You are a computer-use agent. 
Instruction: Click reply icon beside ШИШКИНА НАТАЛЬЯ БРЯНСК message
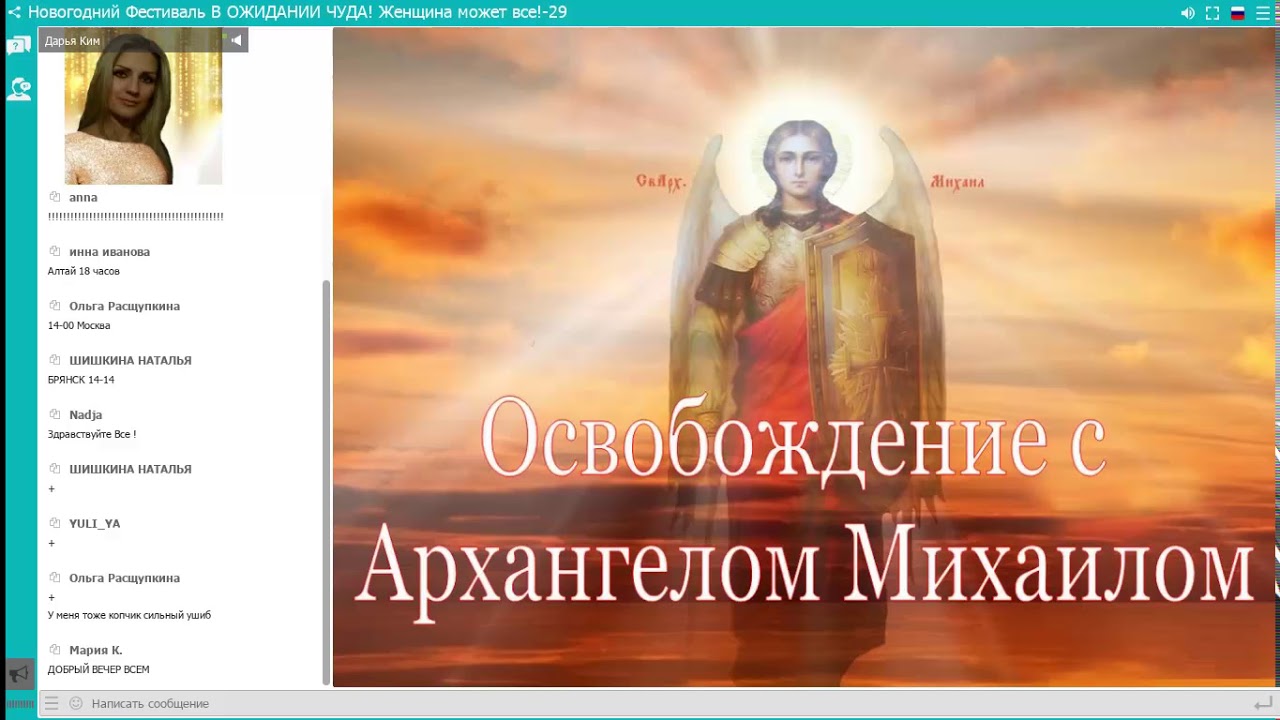(x=55, y=359)
